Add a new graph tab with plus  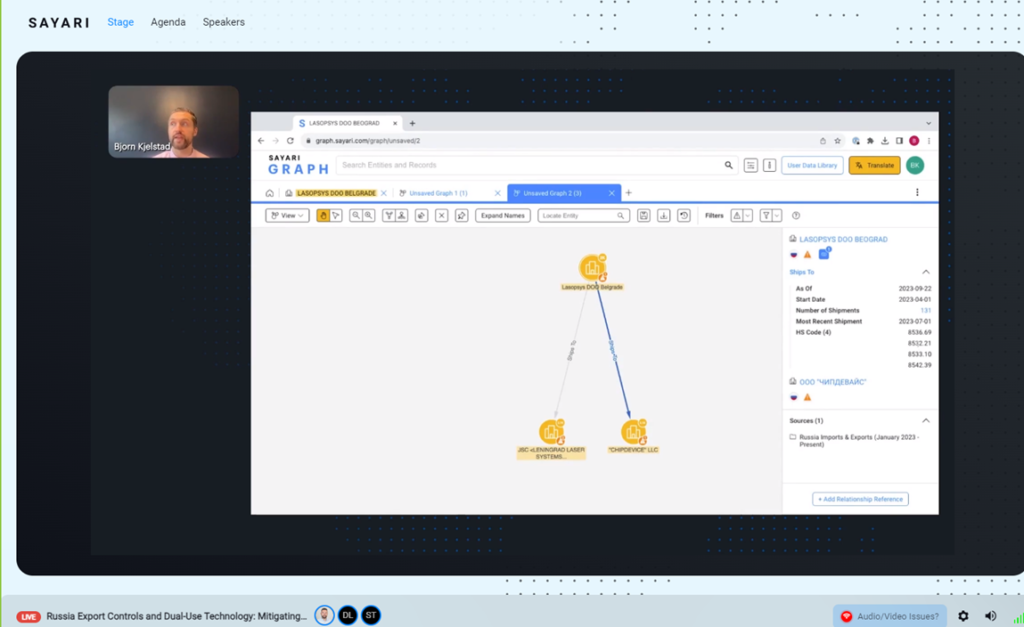click(x=629, y=193)
